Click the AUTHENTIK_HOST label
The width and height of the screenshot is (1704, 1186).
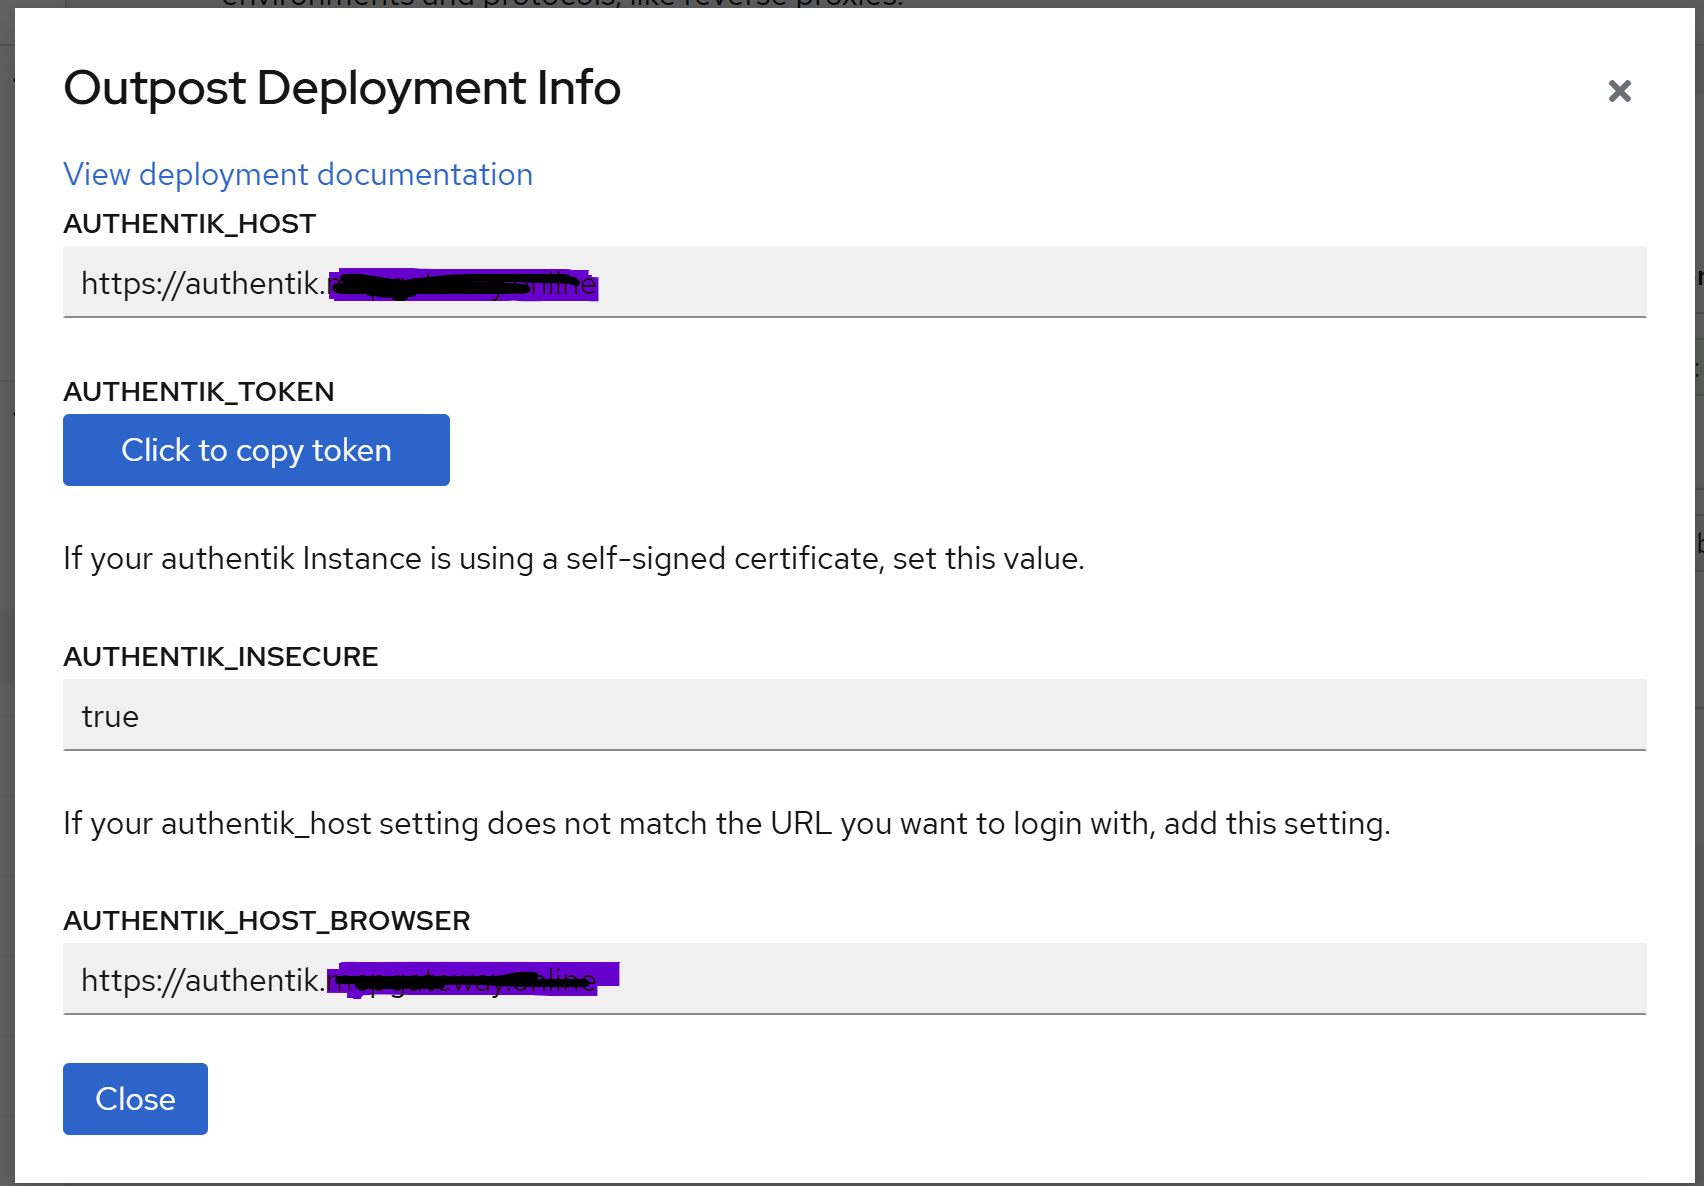(x=190, y=224)
